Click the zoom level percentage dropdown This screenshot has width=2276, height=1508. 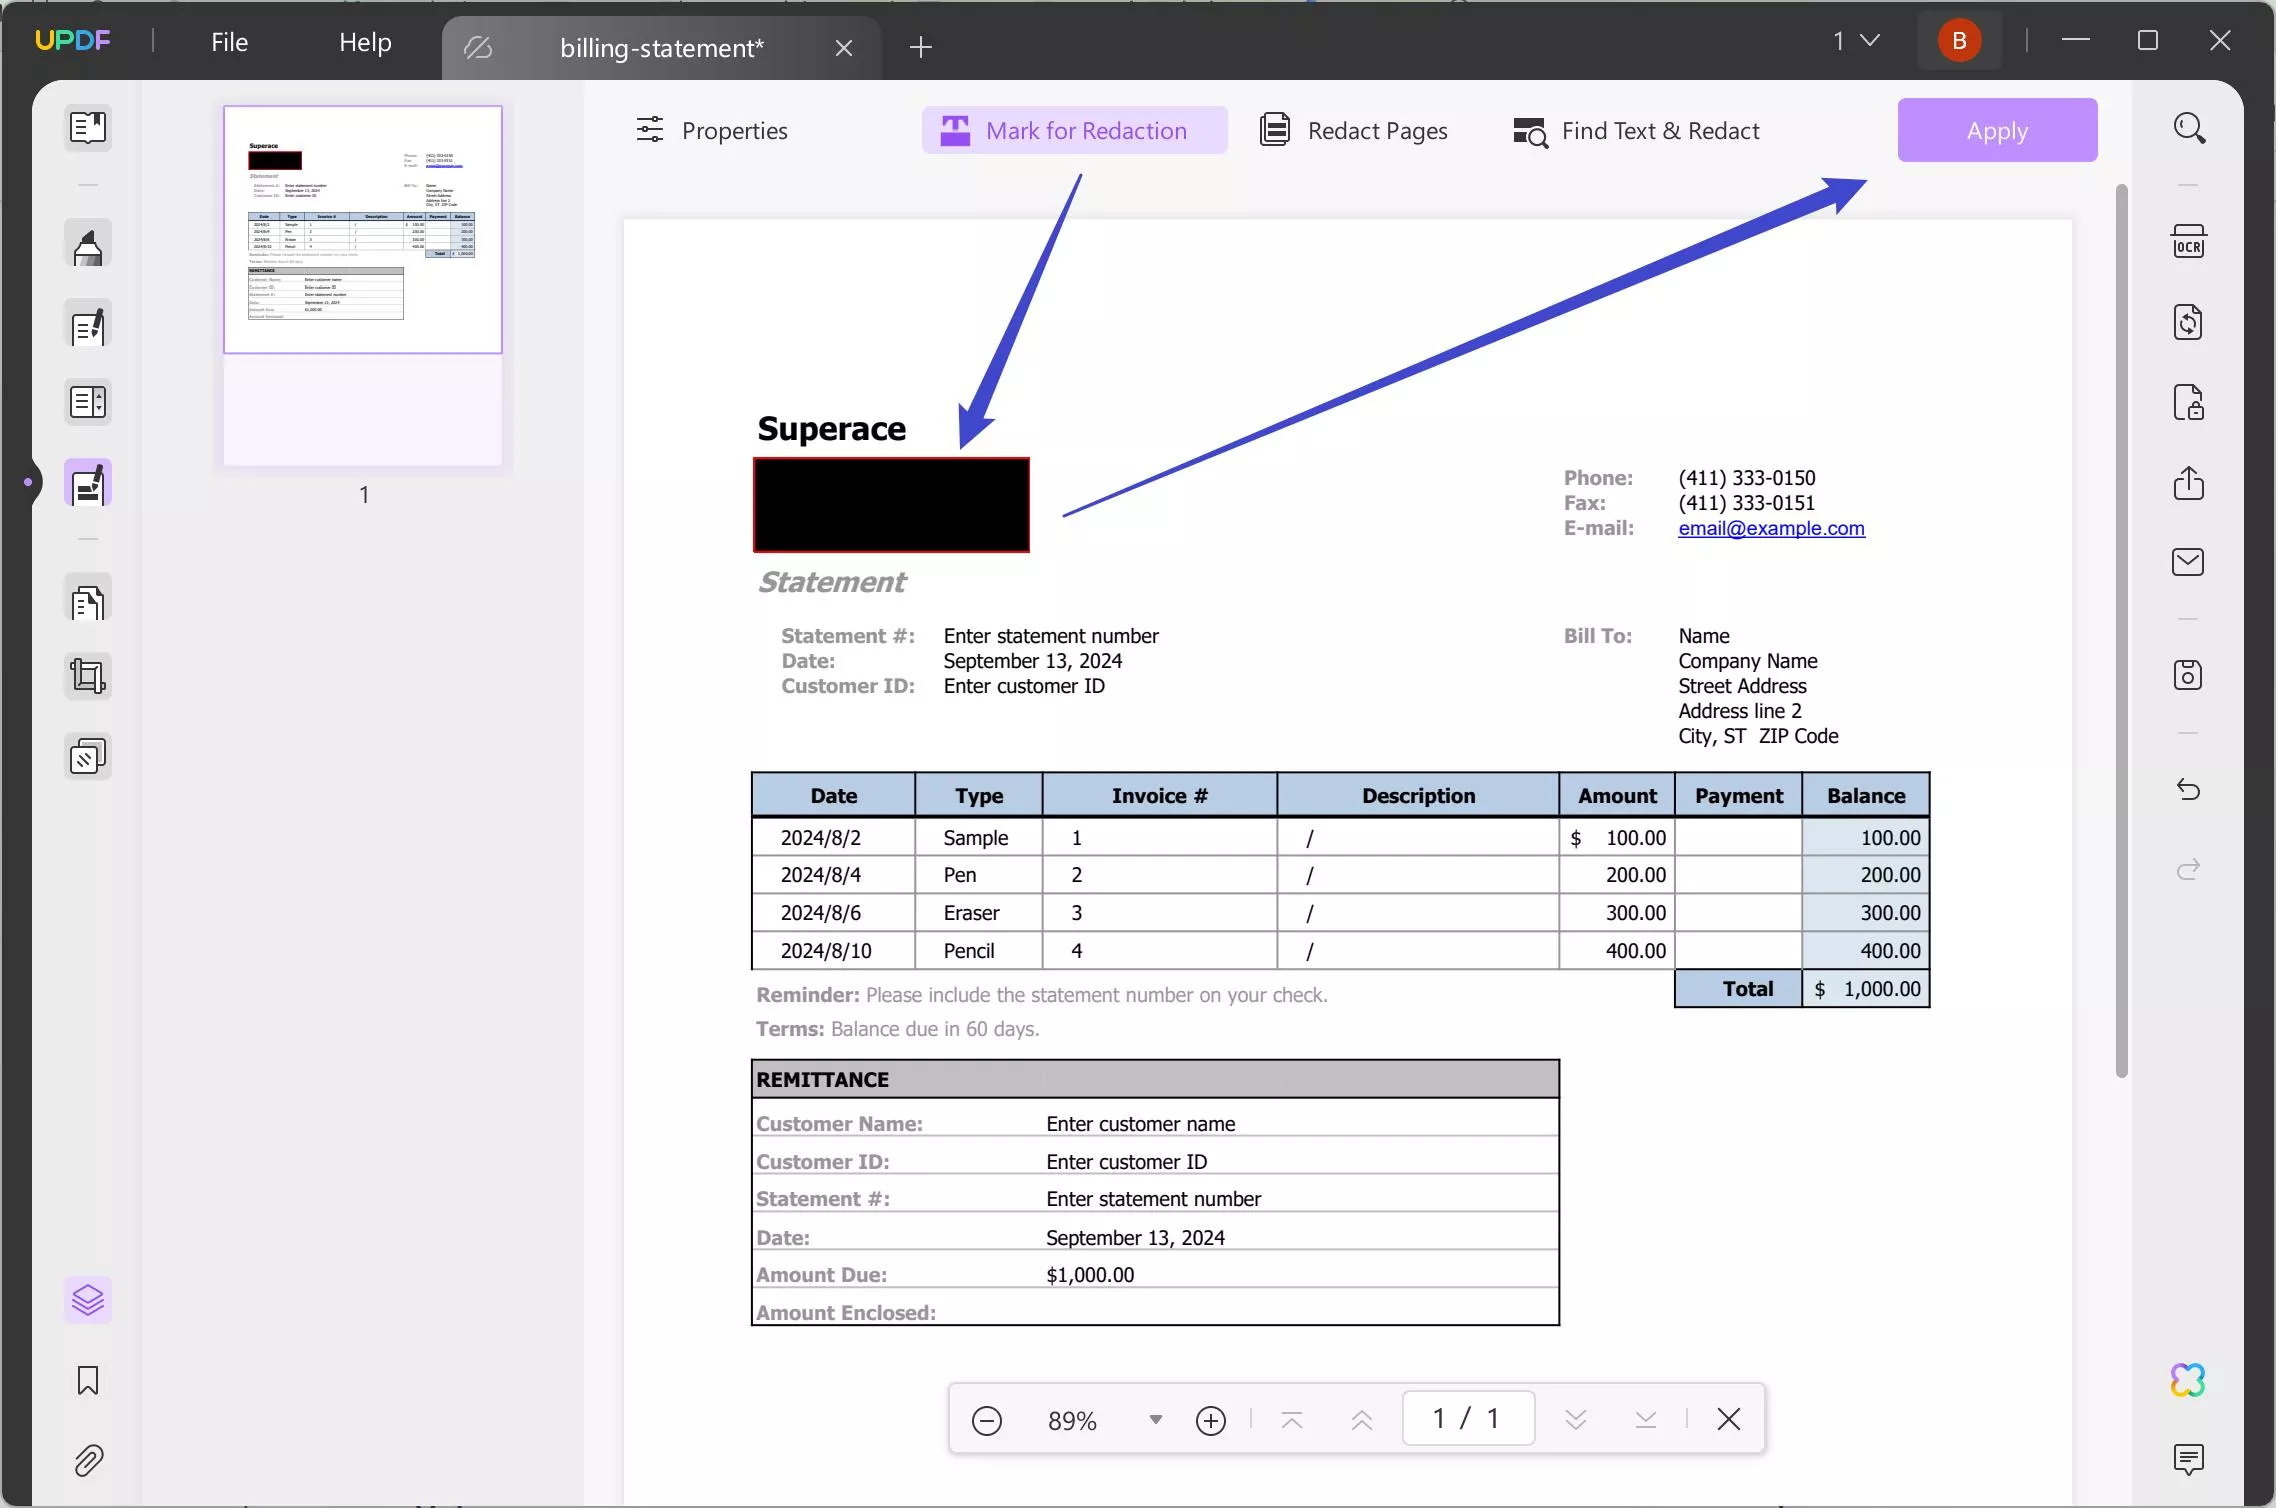point(1154,1419)
